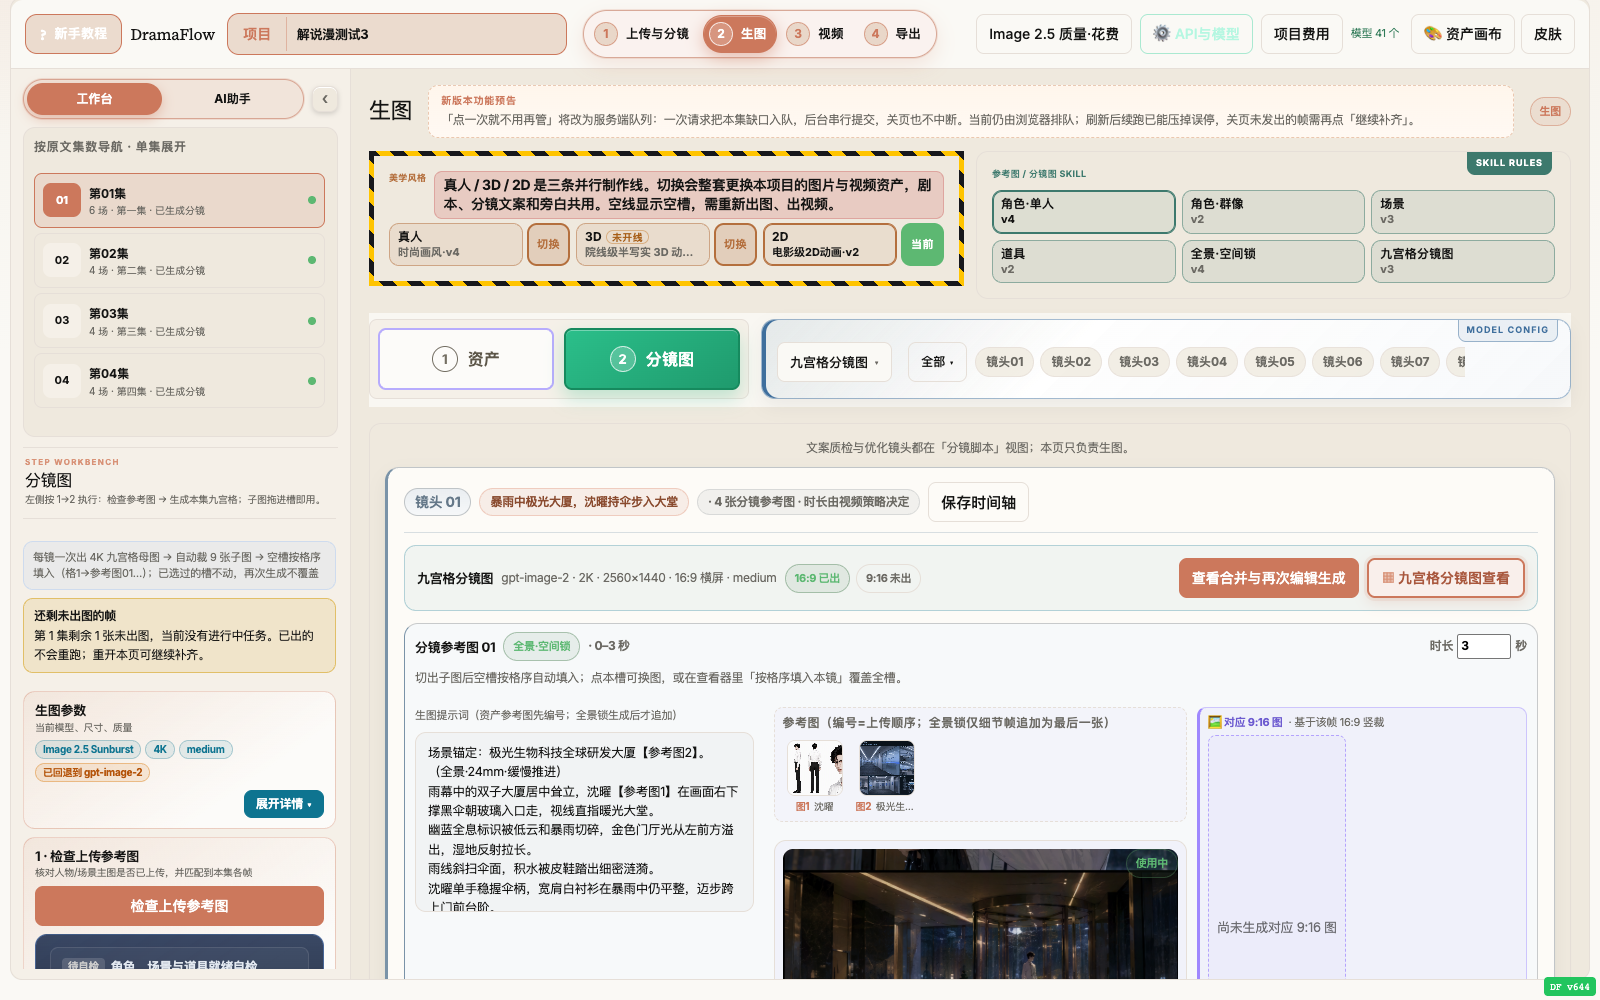Expand 展开详情 in 生图参数
Image resolution: width=1600 pixels, height=1000 pixels.
pyautogui.click(x=283, y=804)
